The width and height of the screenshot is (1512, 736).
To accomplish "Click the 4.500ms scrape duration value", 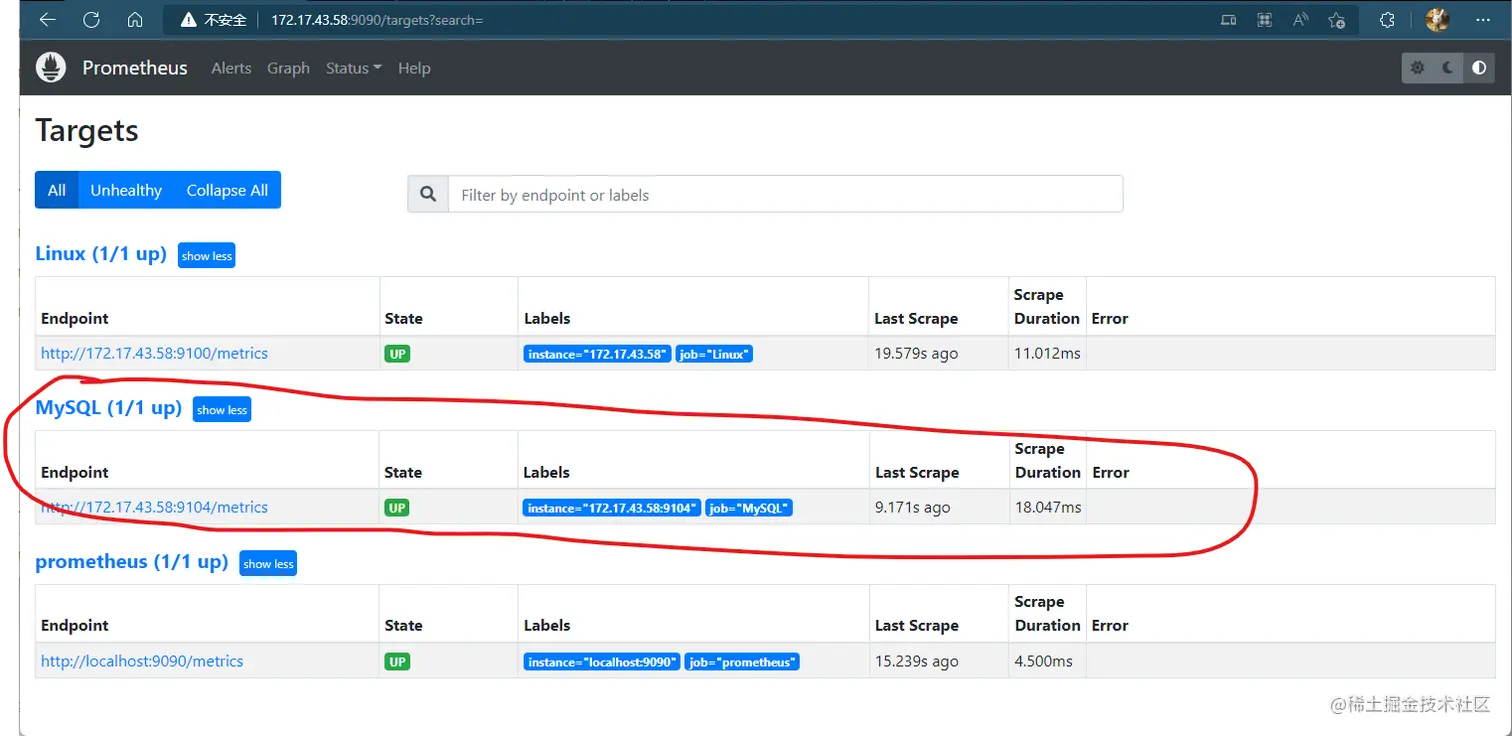I will [1043, 661].
